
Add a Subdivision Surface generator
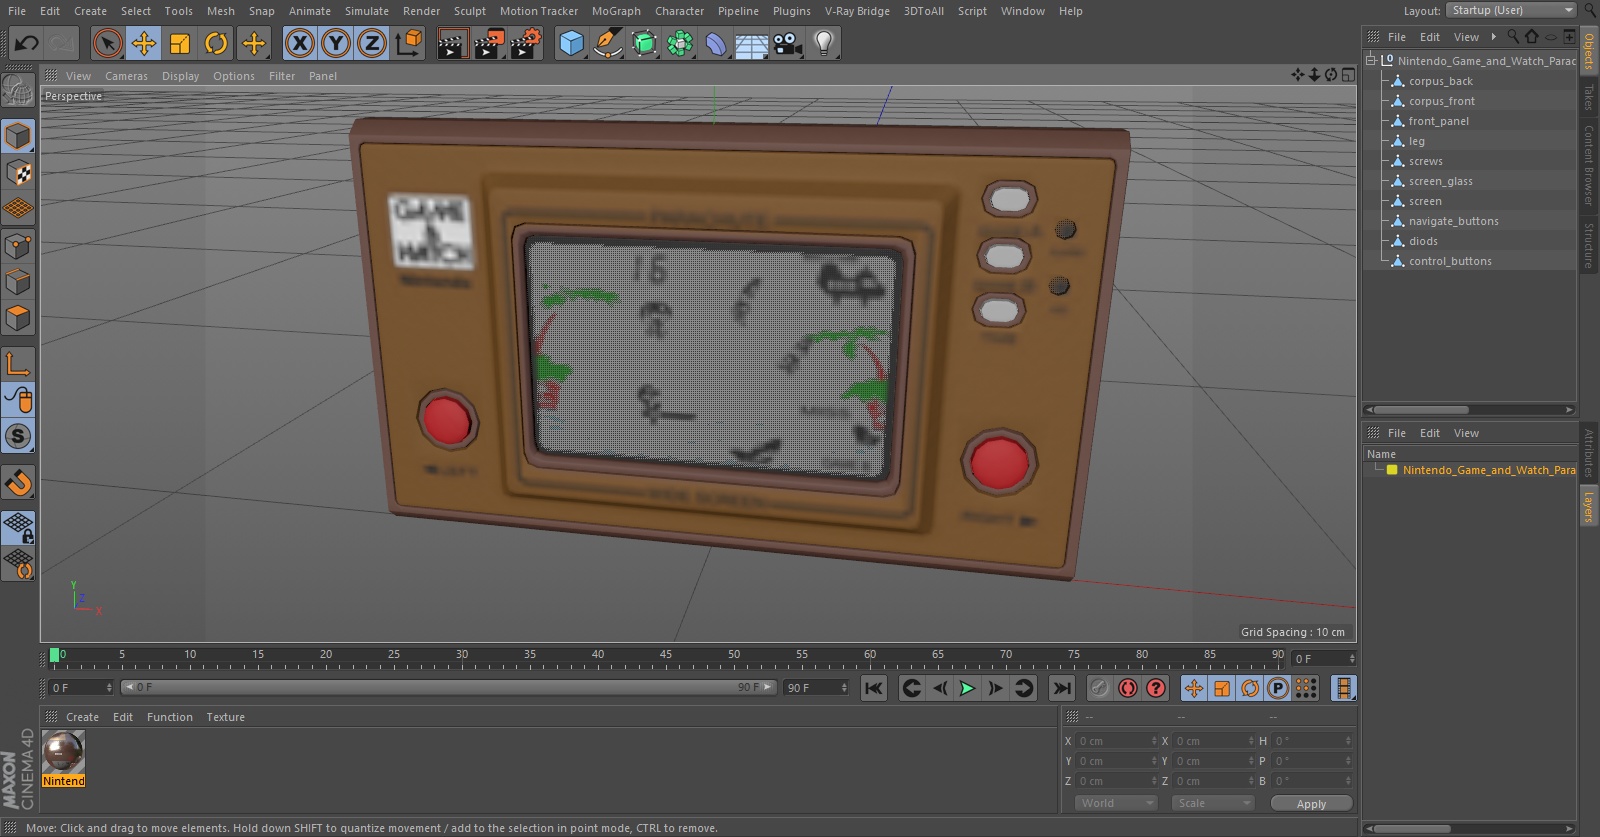[x=644, y=43]
